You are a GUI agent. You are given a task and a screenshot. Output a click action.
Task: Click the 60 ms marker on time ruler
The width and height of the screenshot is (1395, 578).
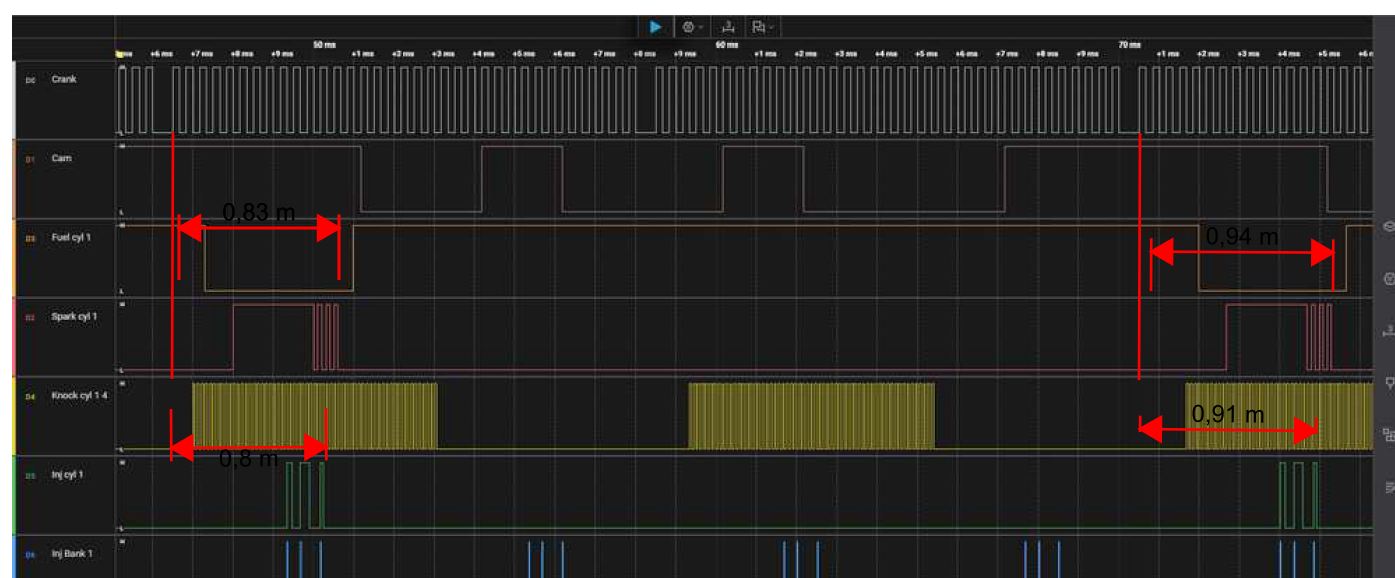click(727, 44)
